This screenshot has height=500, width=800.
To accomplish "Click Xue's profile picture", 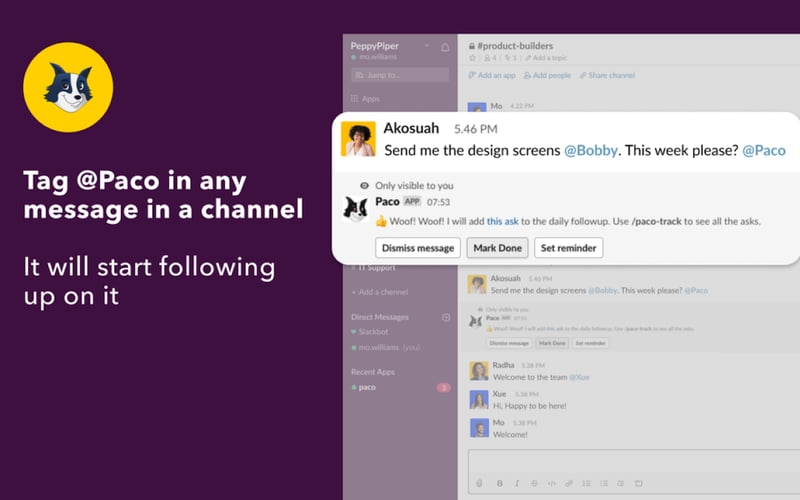I will 479,399.
